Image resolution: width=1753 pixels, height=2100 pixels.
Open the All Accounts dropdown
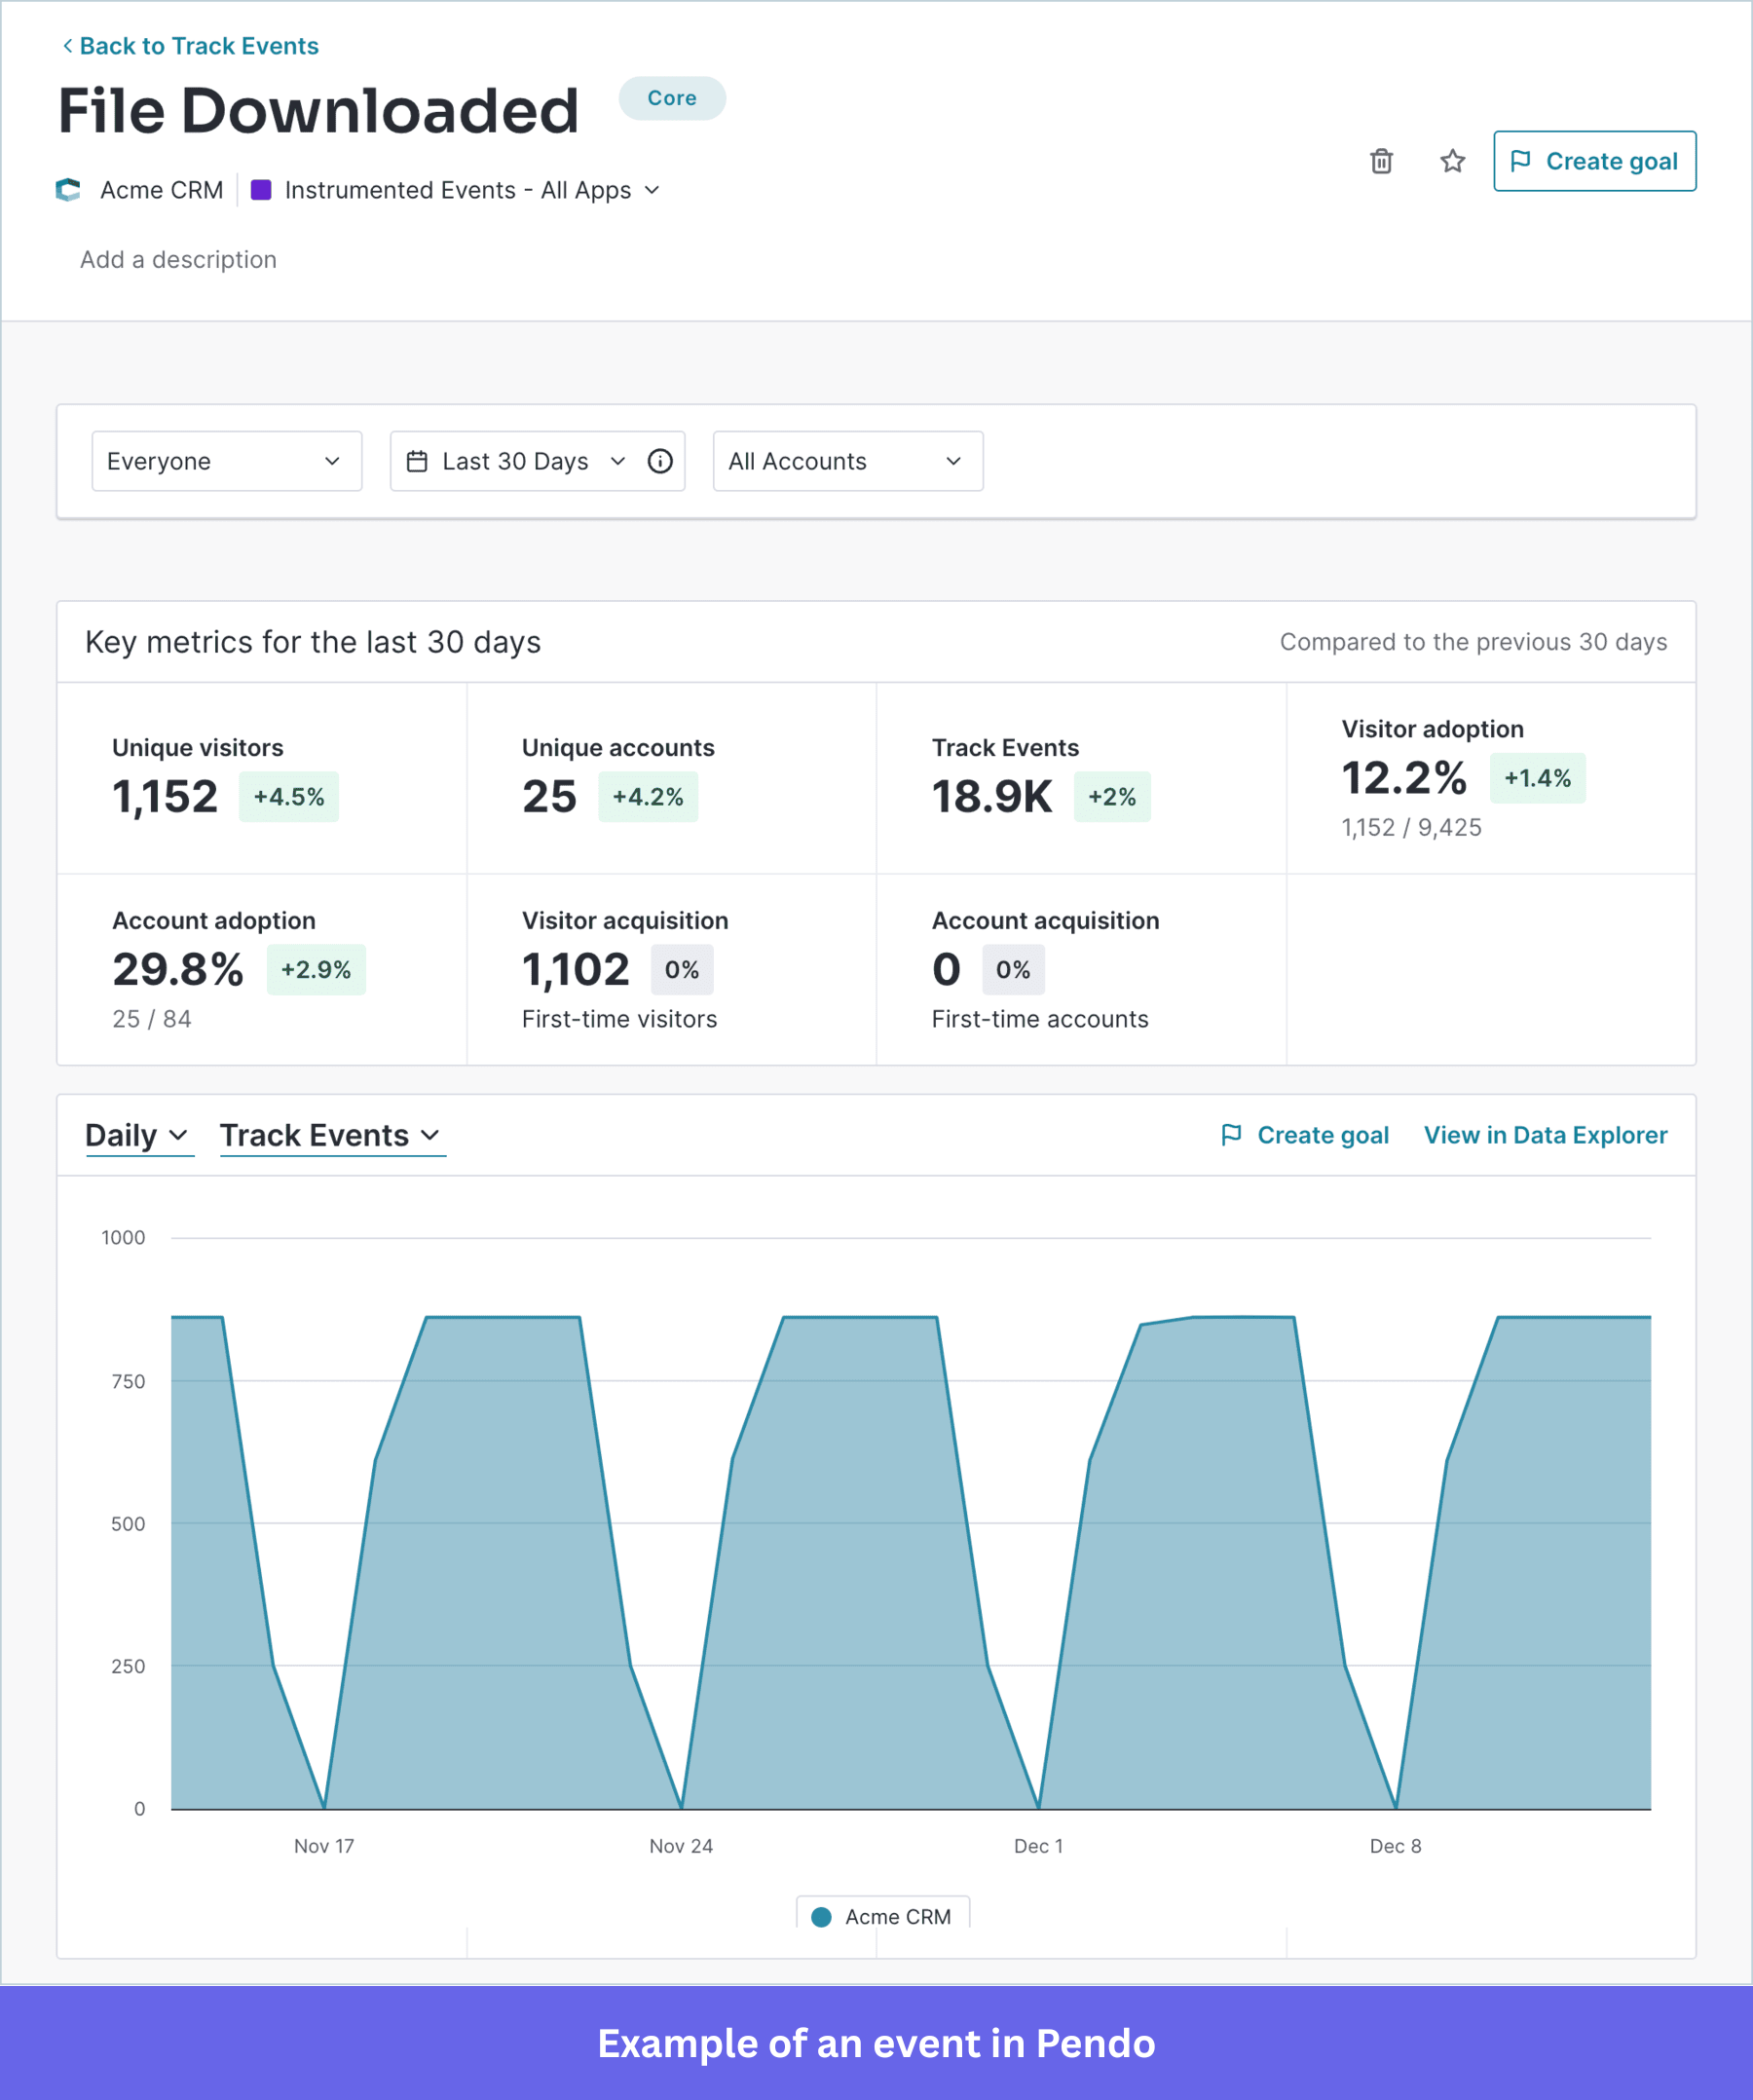pos(848,461)
